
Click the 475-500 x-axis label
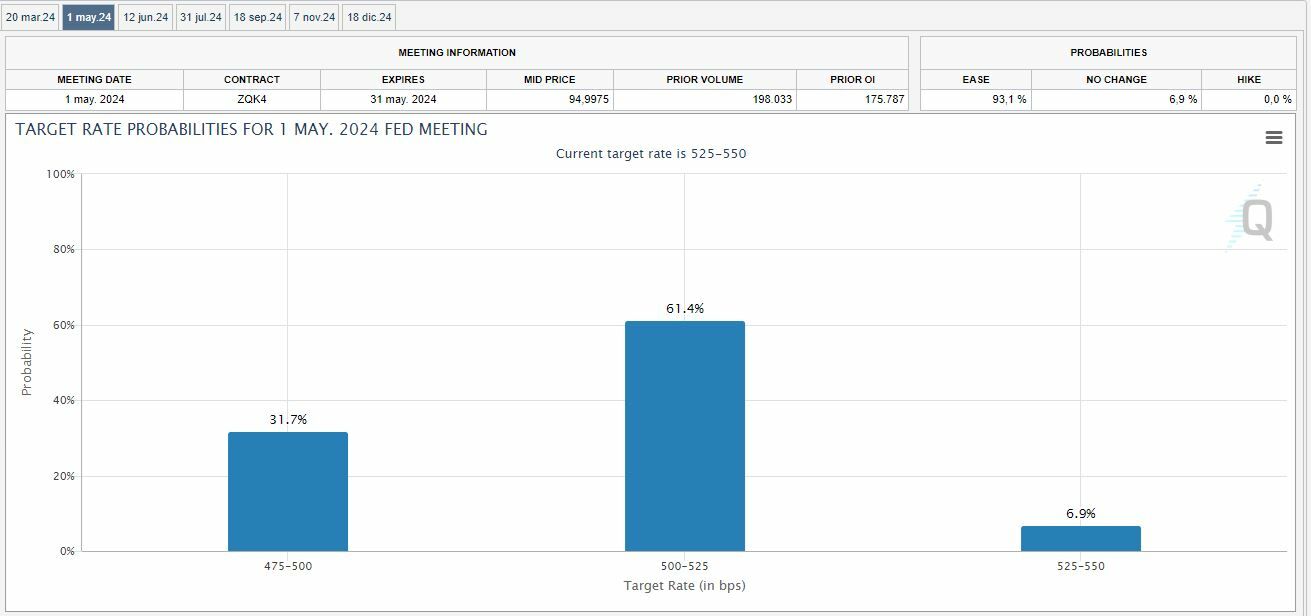click(288, 567)
